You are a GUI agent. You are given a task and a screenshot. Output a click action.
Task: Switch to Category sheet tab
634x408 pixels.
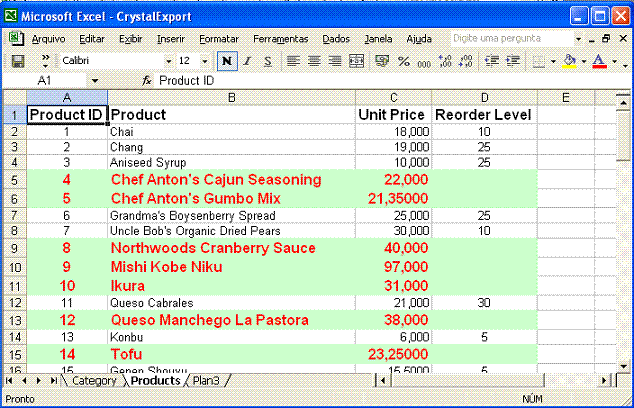click(94, 381)
